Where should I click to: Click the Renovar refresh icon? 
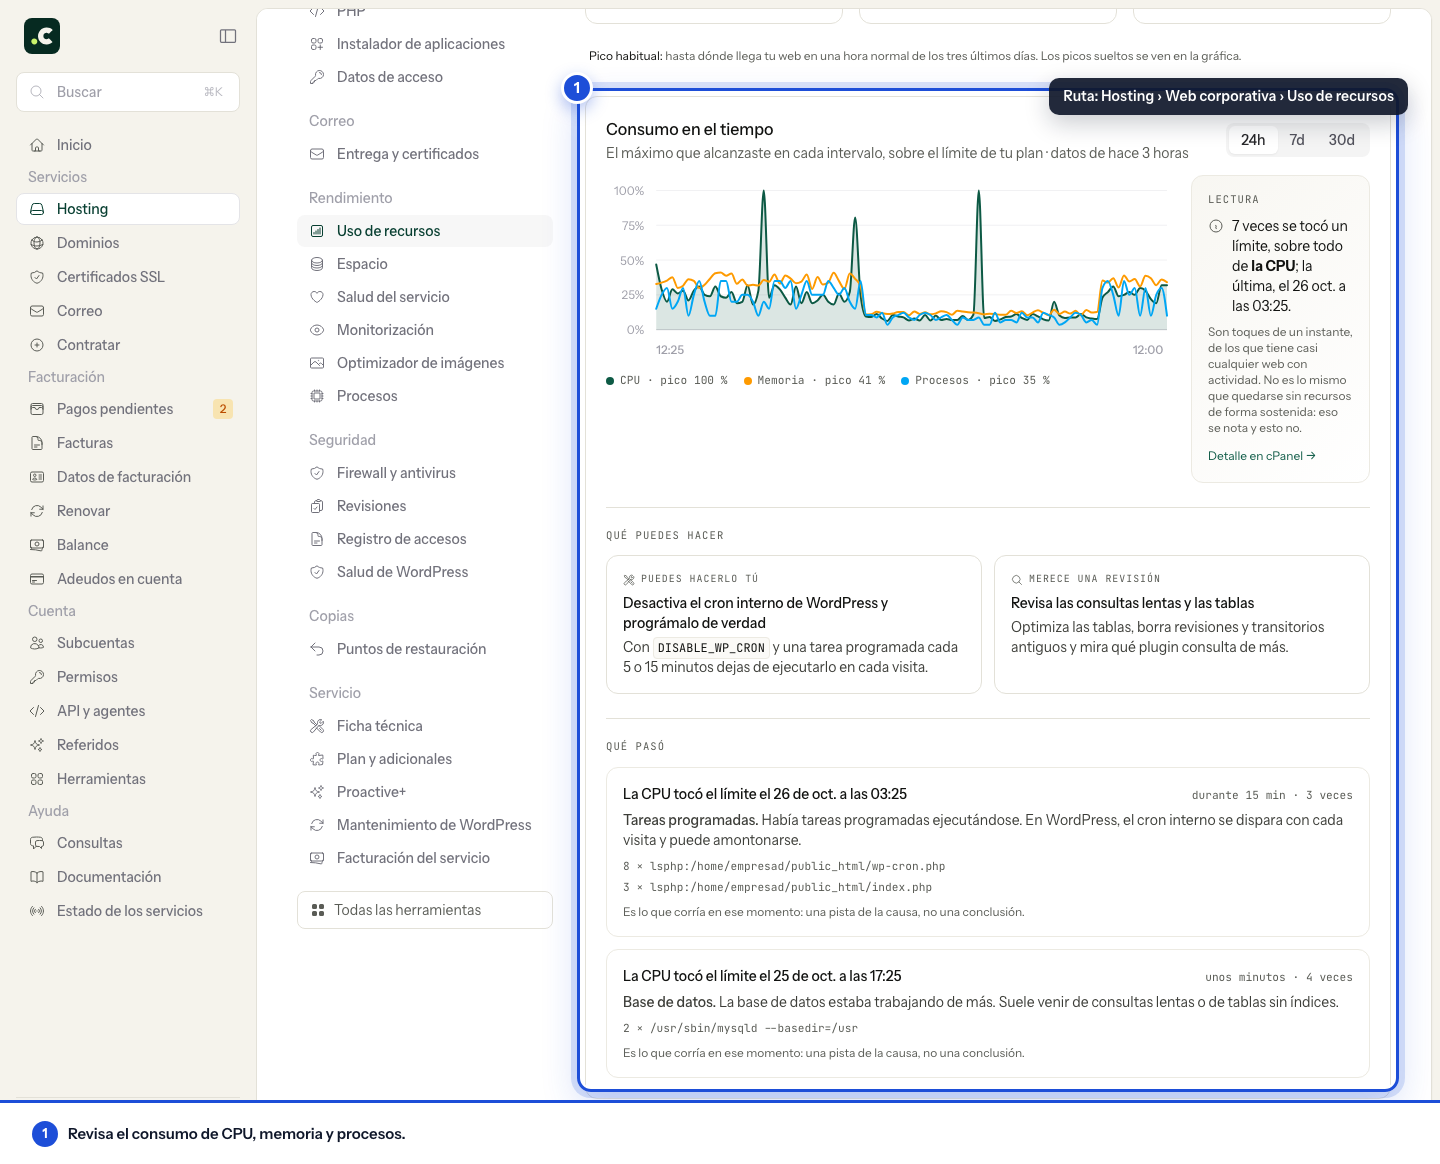pos(37,511)
